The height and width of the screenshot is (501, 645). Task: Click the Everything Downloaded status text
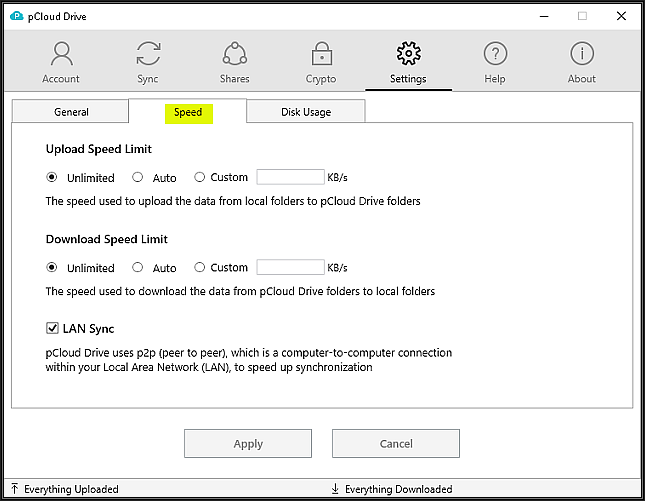(399, 489)
